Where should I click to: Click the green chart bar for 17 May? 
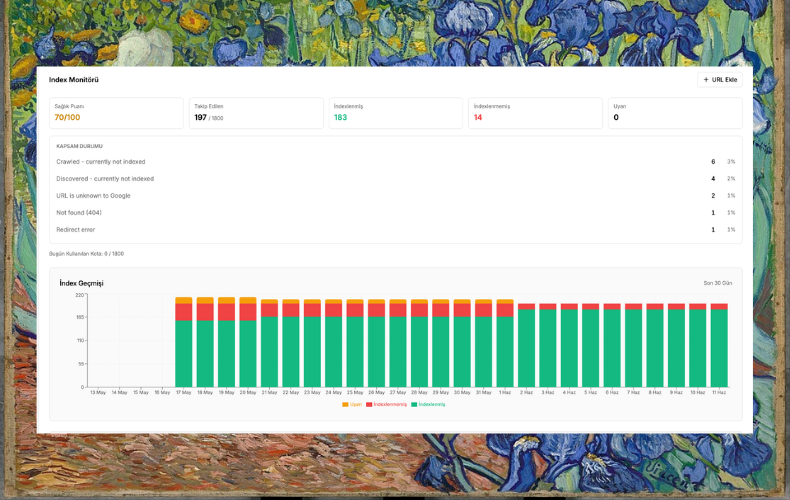click(183, 354)
